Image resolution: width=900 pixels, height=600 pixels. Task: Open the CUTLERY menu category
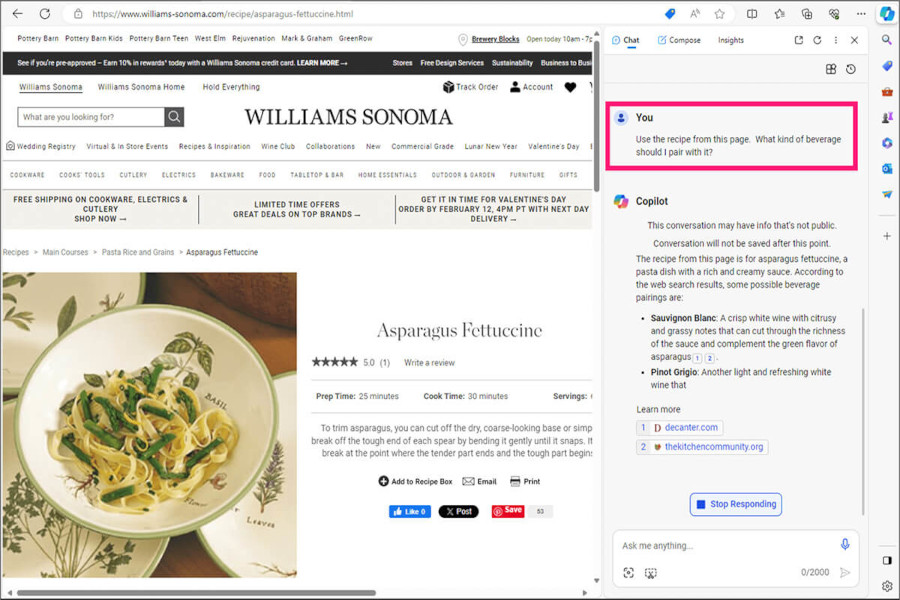pos(133,175)
